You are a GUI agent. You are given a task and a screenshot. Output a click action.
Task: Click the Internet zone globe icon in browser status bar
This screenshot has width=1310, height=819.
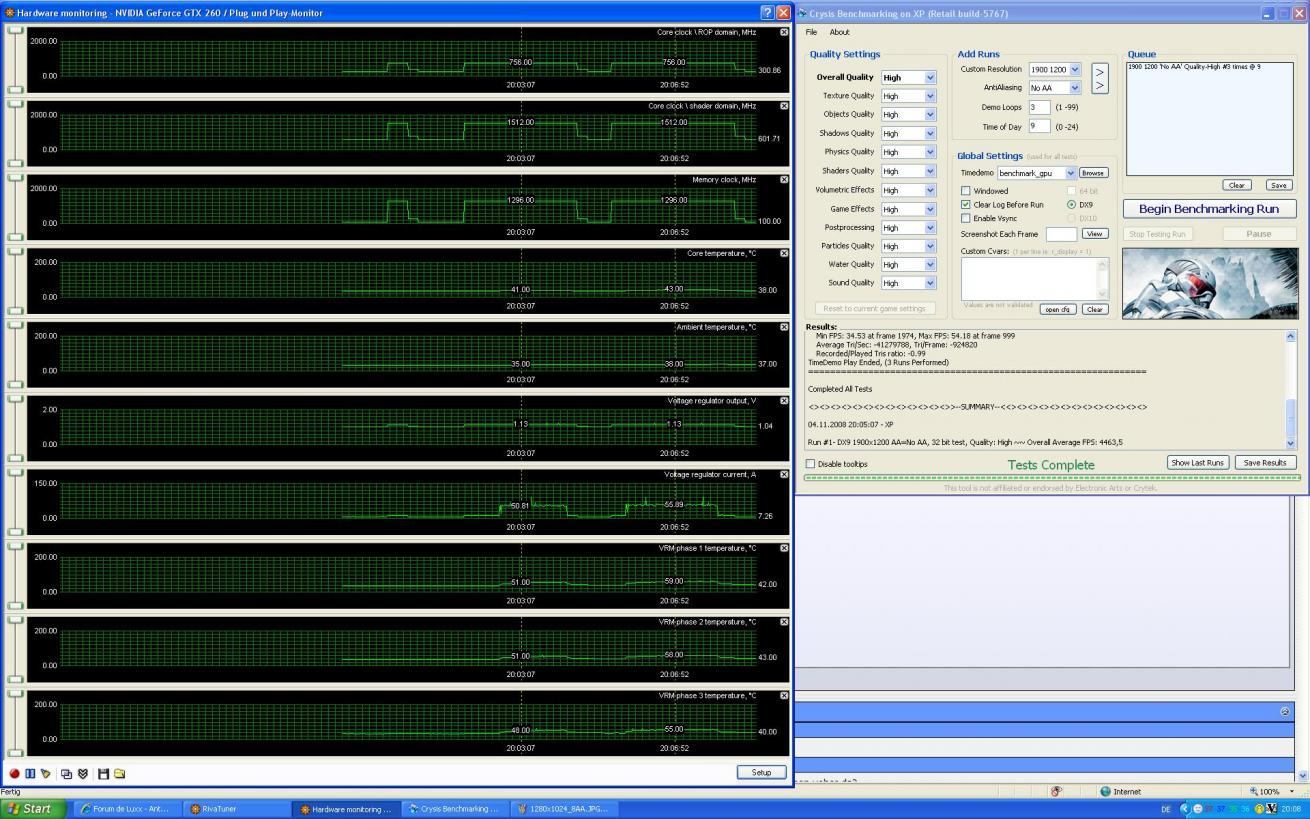(1105, 791)
